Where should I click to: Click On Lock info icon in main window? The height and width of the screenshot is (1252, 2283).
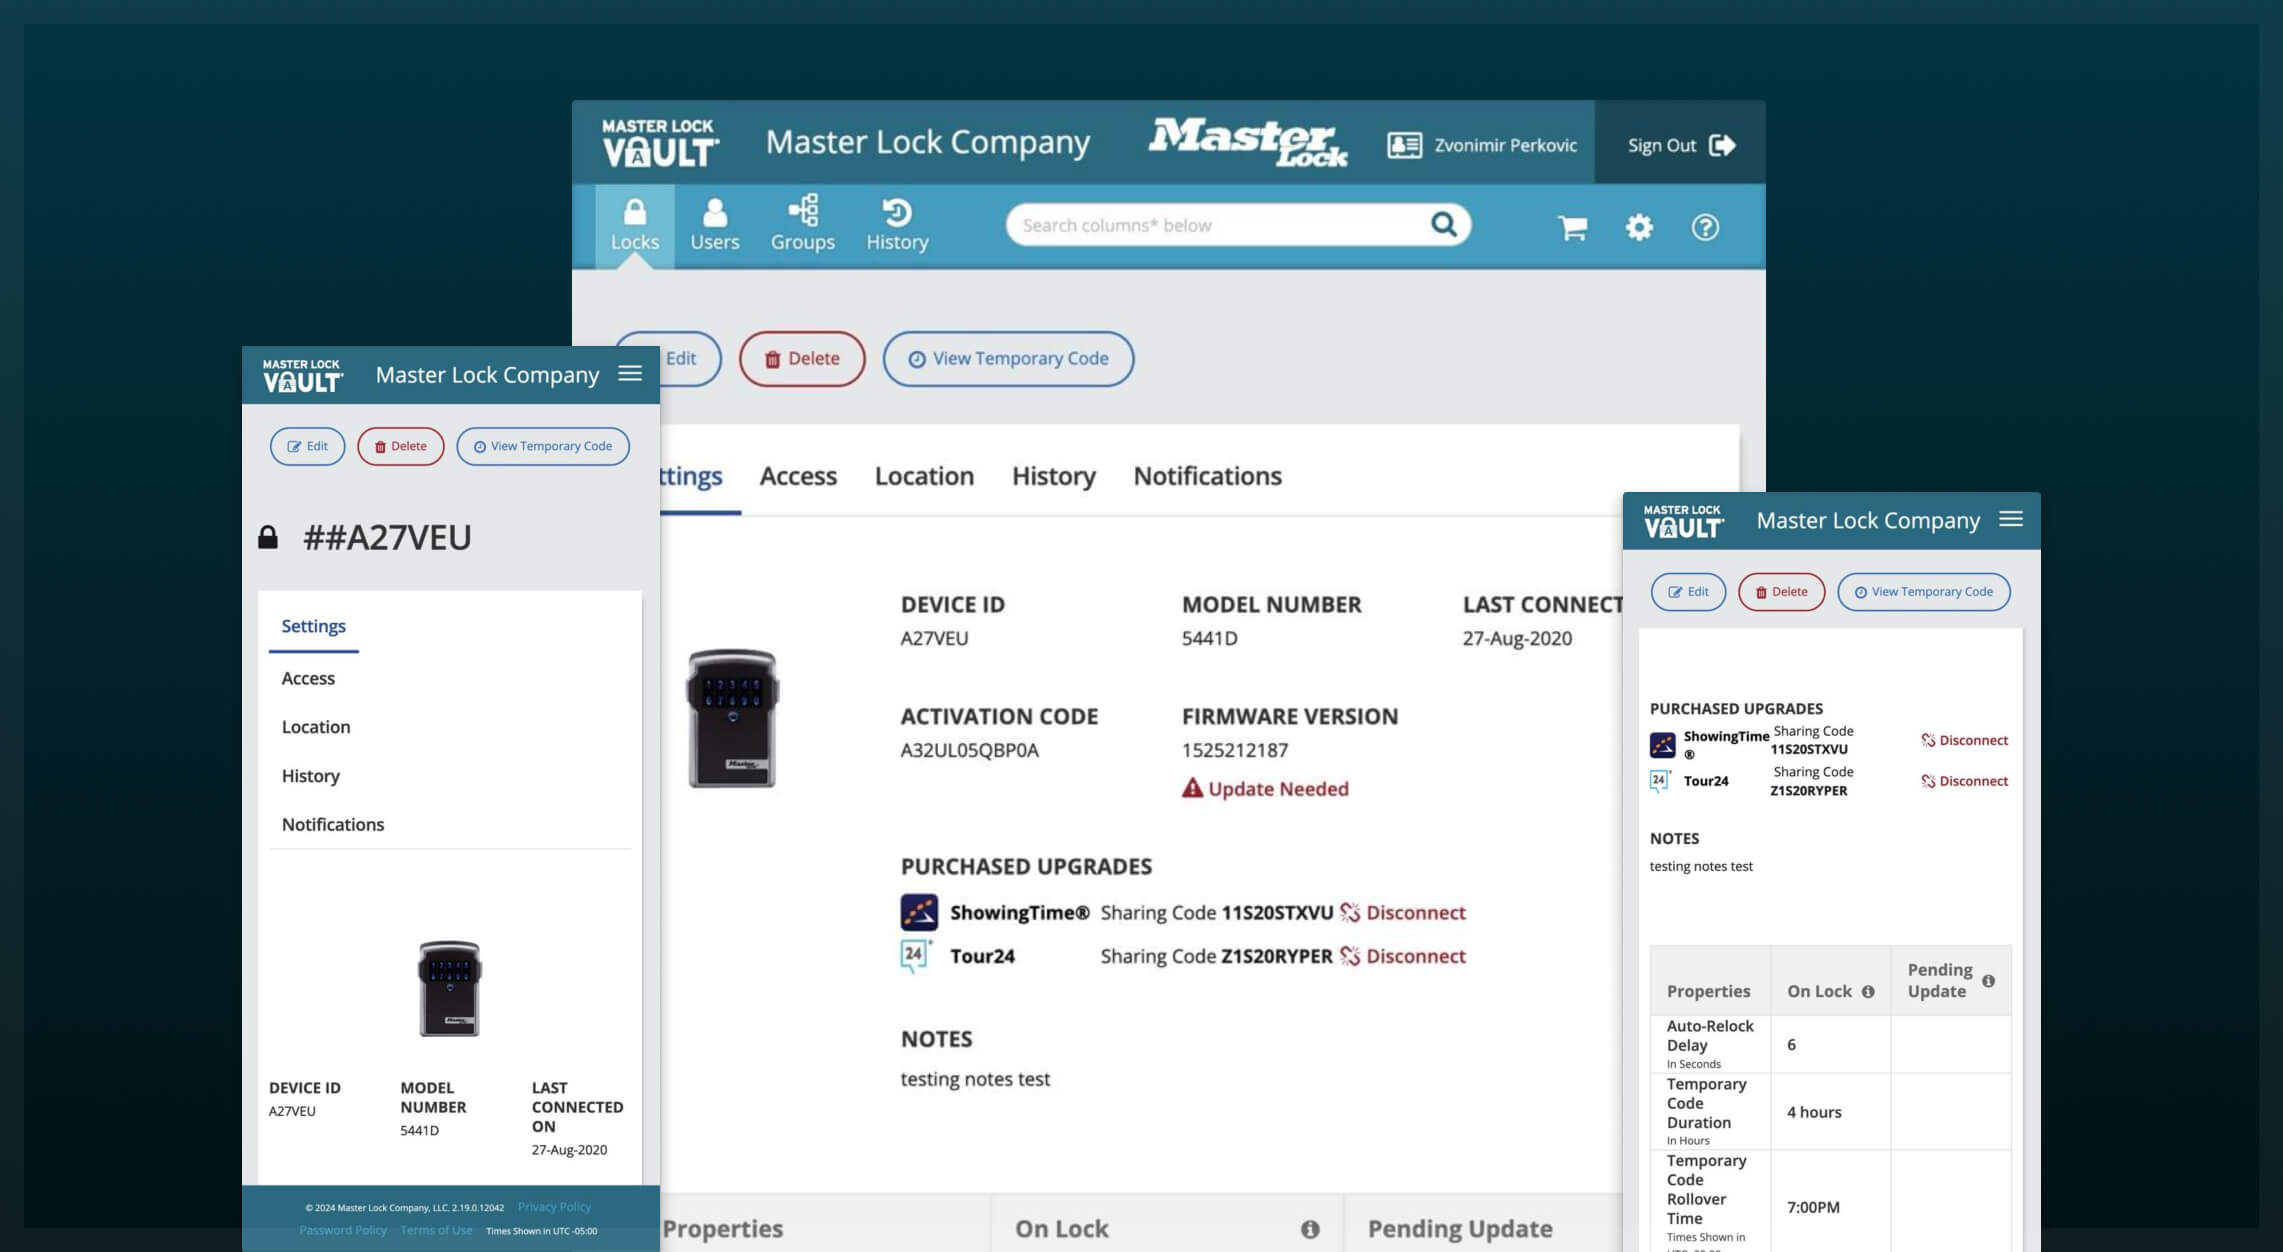coord(1310,1229)
